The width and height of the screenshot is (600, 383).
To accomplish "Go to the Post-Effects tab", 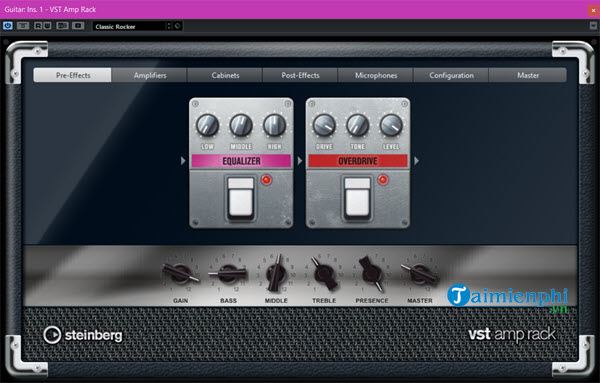I will click(300, 75).
